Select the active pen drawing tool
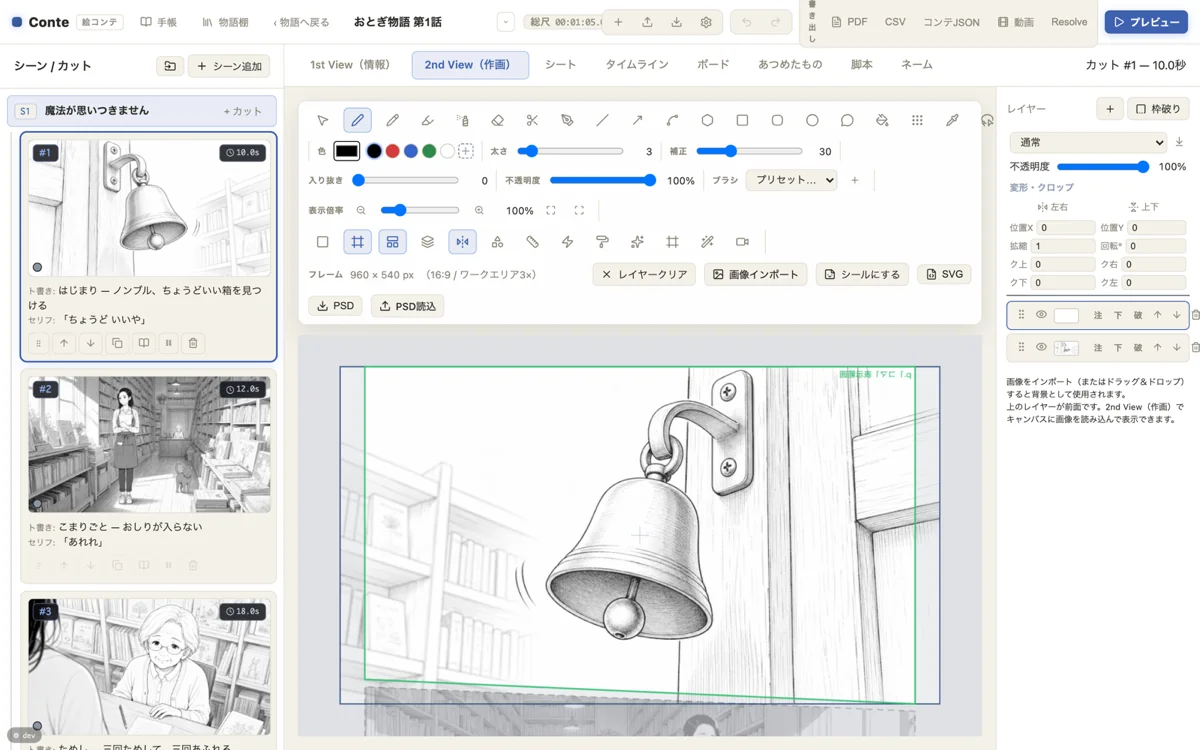1200x750 pixels. coord(357,120)
